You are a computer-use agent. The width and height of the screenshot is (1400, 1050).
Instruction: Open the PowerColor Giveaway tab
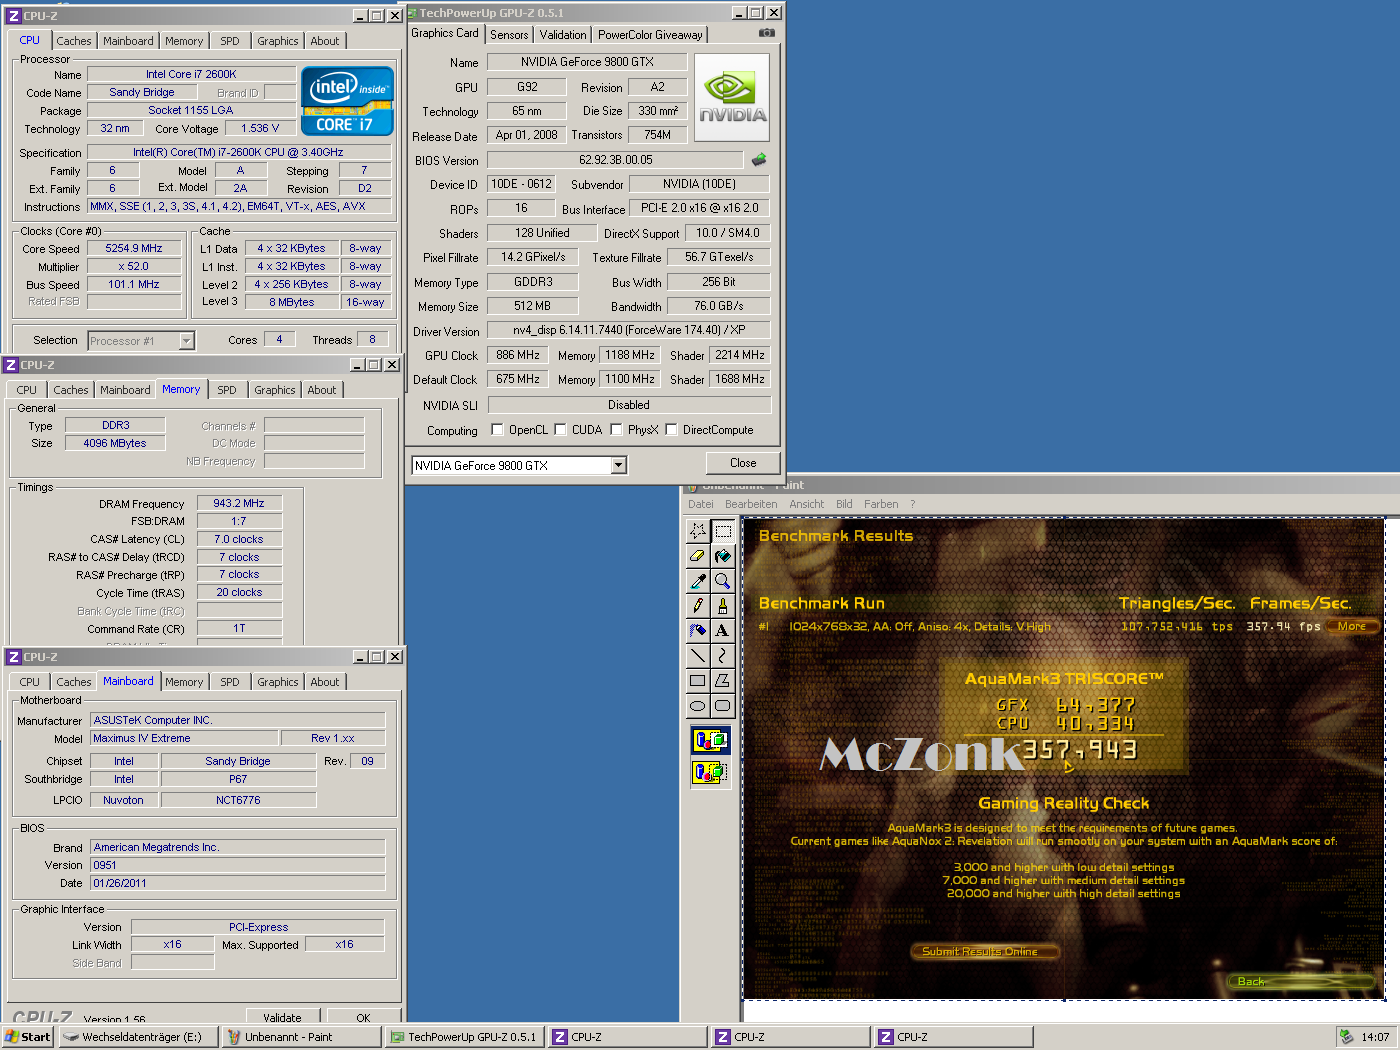[650, 35]
